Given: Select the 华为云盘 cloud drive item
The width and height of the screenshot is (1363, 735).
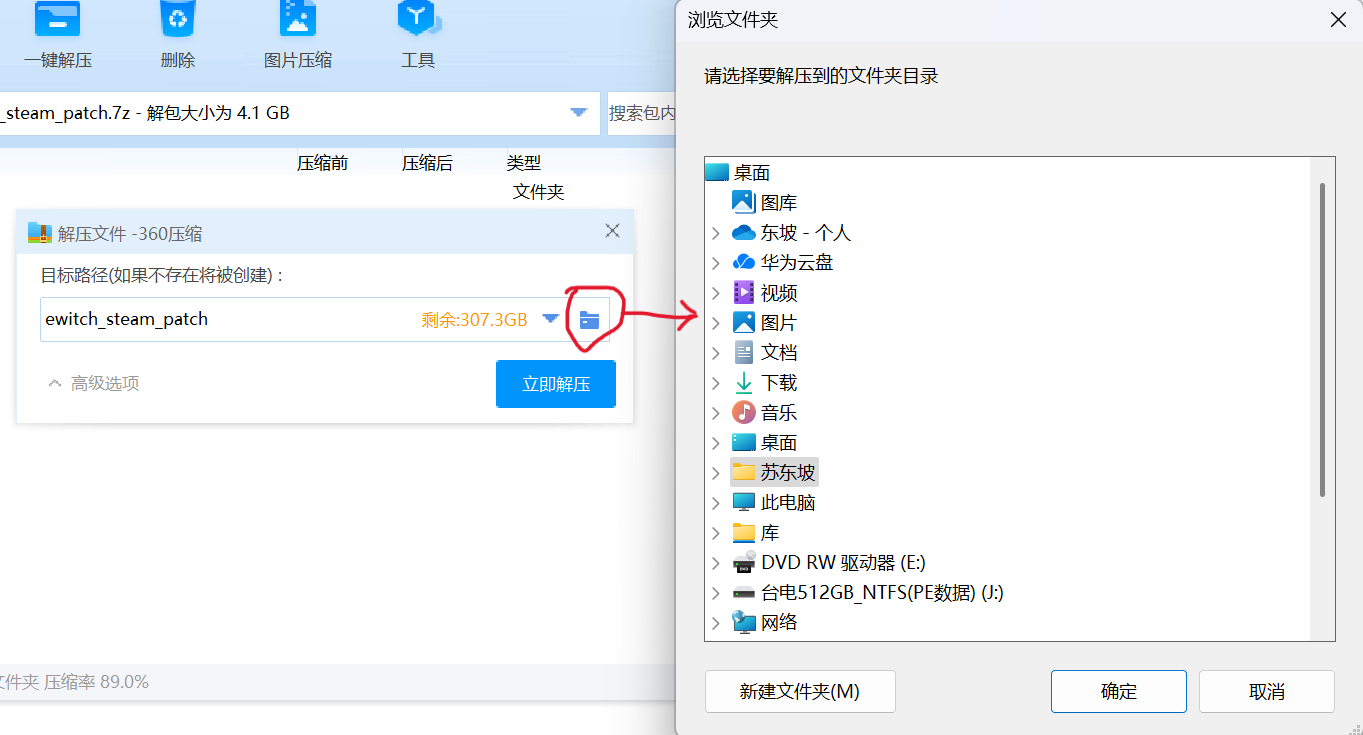Looking at the screenshot, I should point(796,263).
